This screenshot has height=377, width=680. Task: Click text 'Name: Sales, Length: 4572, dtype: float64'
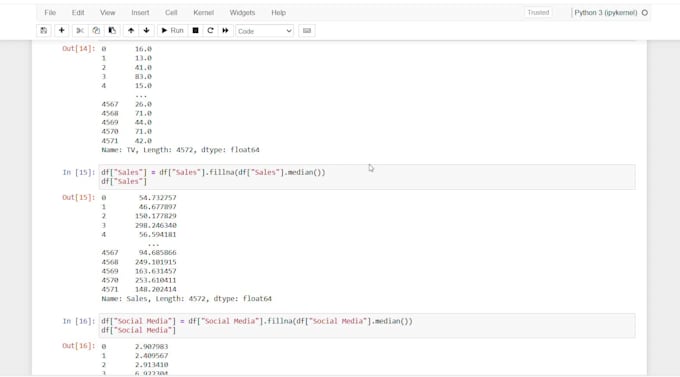(x=186, y=298)
